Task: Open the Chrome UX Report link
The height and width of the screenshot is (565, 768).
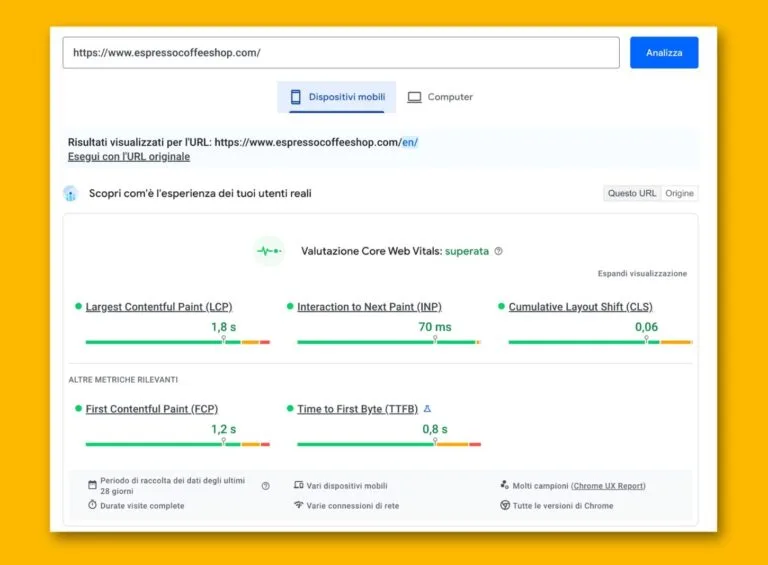Action: [x=608, y=486]
